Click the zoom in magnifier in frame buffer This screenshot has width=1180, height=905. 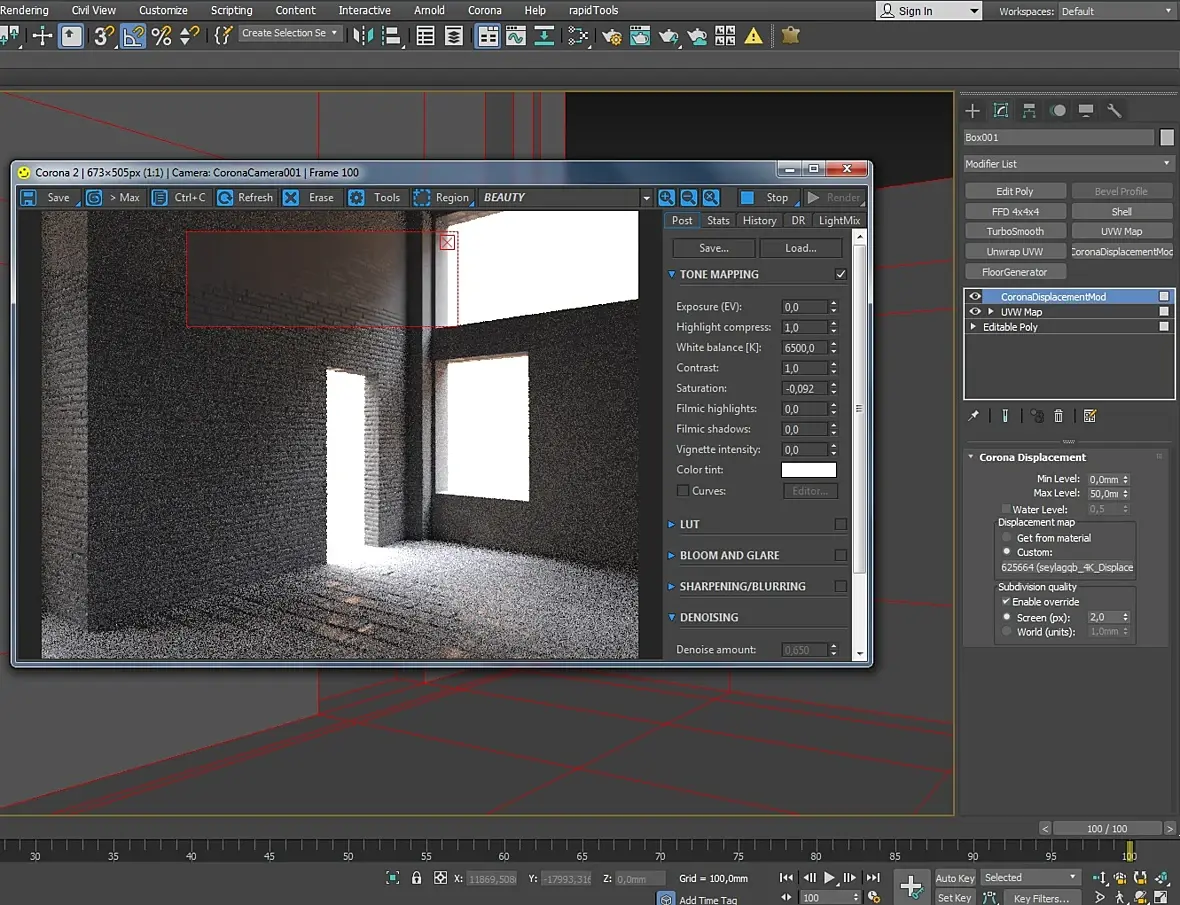666,197
